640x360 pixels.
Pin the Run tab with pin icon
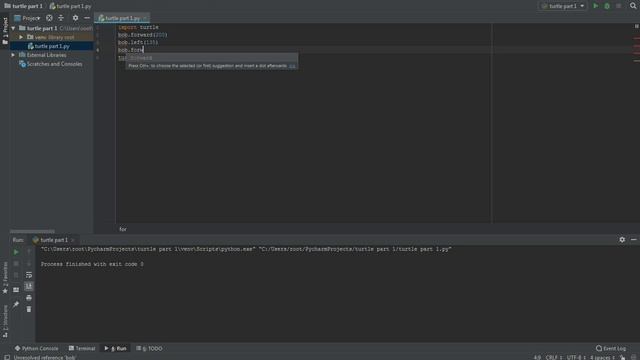16,304
